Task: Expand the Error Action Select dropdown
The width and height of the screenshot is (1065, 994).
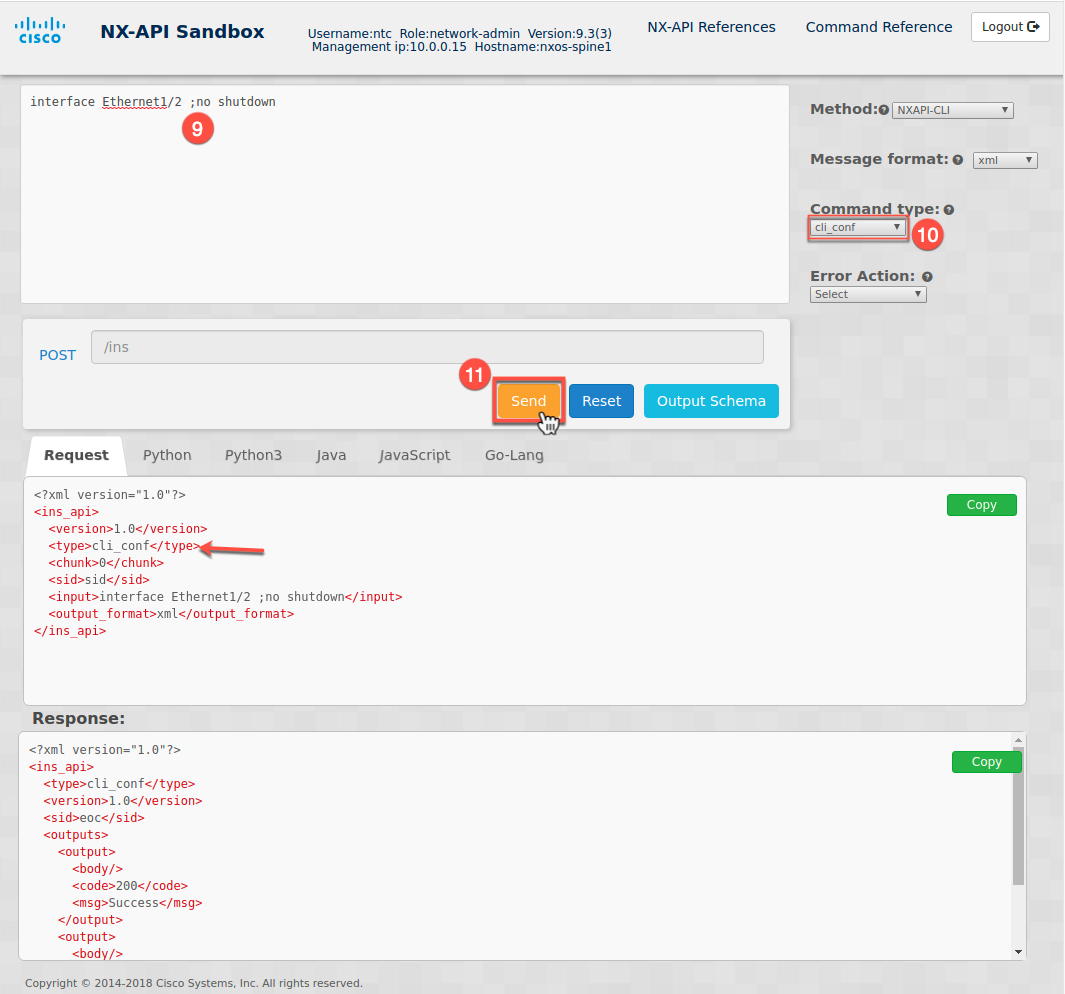Action: pyautogui.click(x=867, y=294)
